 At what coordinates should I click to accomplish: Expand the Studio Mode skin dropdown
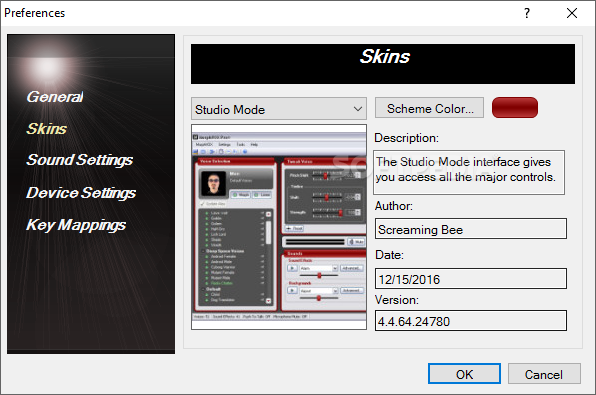coord(279,109)
